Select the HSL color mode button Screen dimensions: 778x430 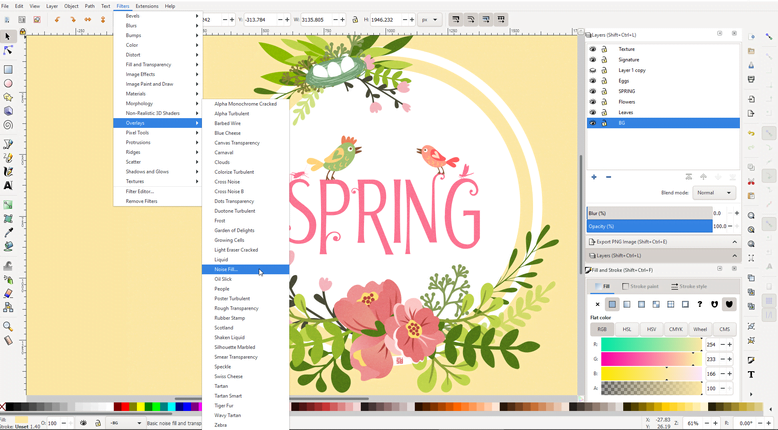click(x=627, y=329)
